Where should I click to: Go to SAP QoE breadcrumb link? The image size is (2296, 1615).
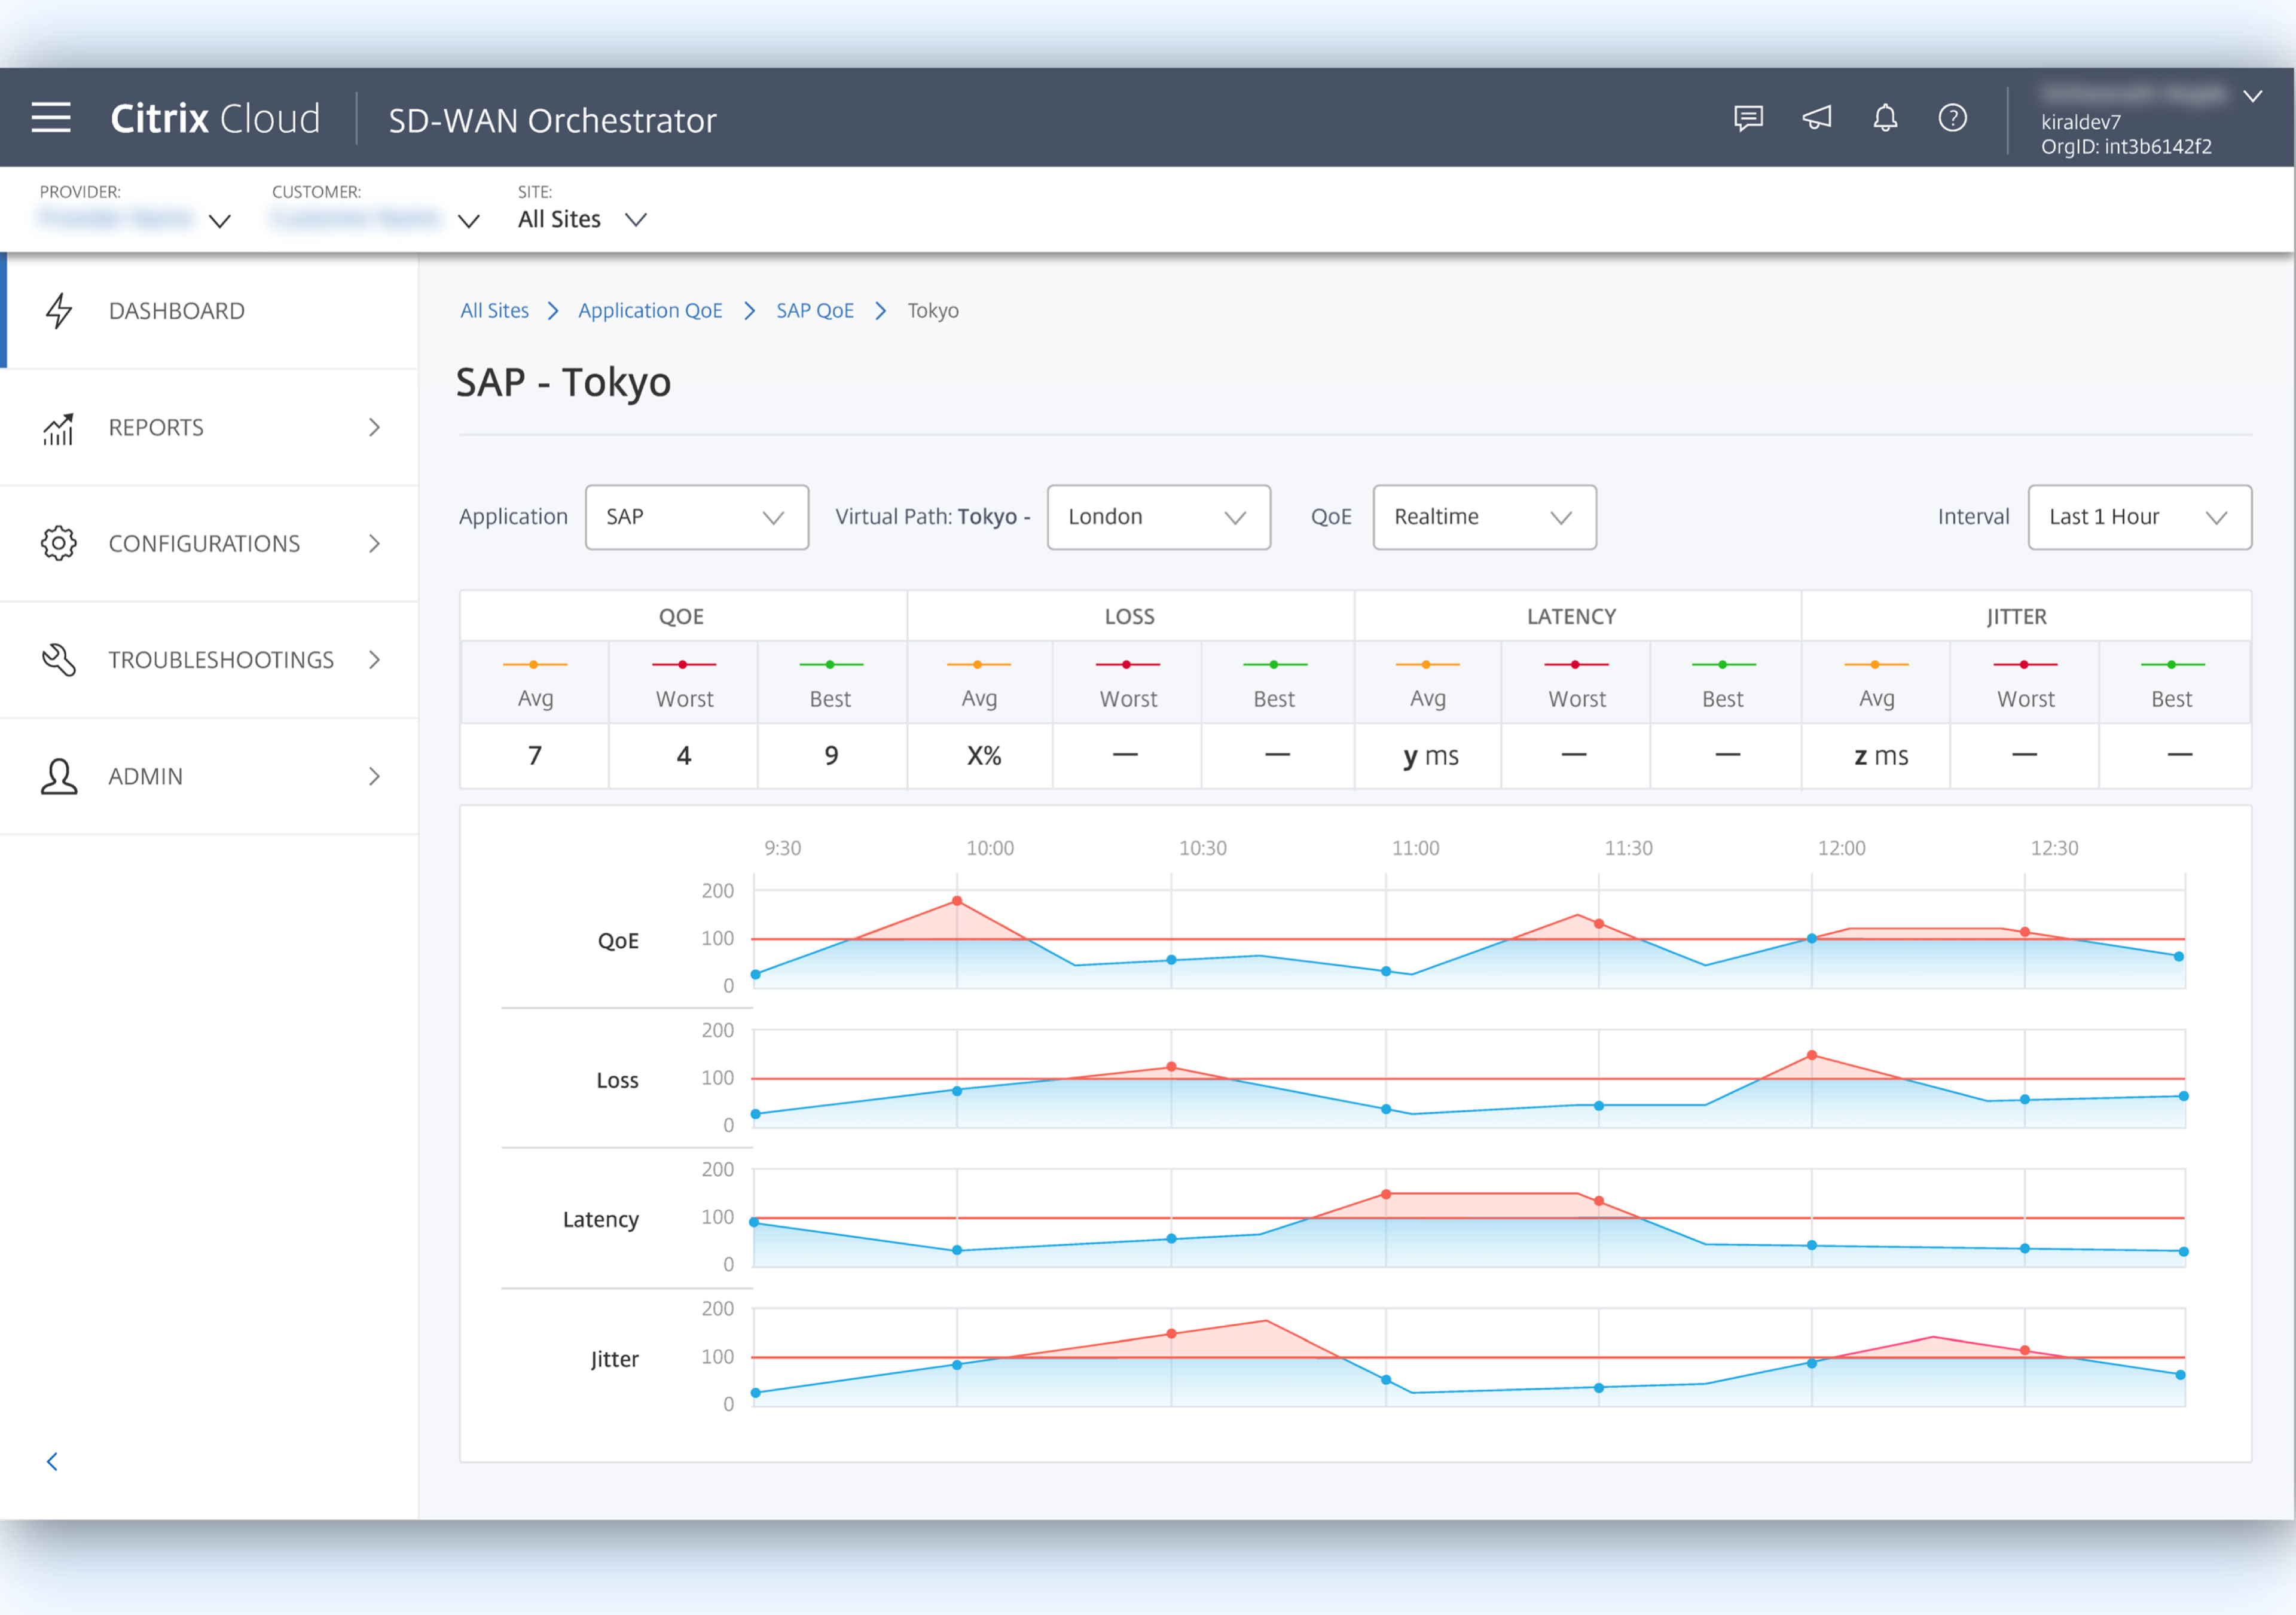pyautogui.click(x=815, y=311)
